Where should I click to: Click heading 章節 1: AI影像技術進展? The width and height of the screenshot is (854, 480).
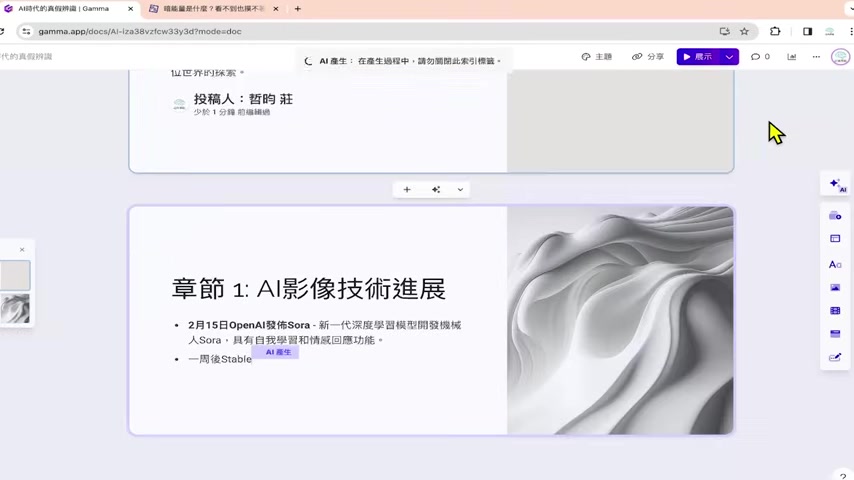pos(309,288)
